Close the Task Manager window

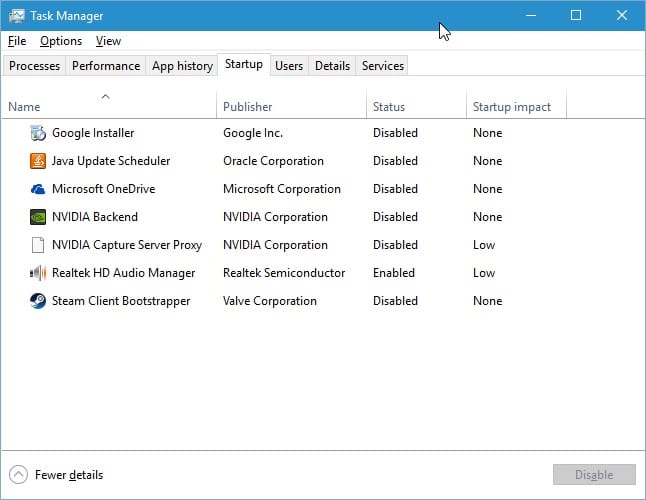[x=622, y=16]
